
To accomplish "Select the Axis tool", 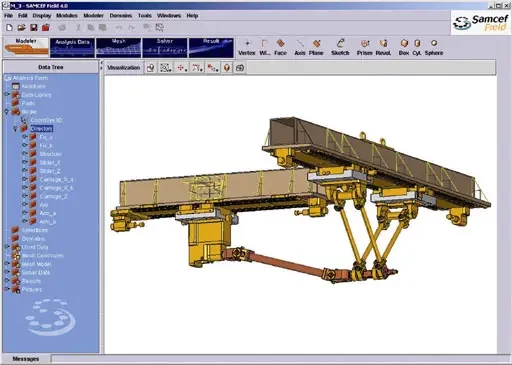I will (x=300, y=47).
